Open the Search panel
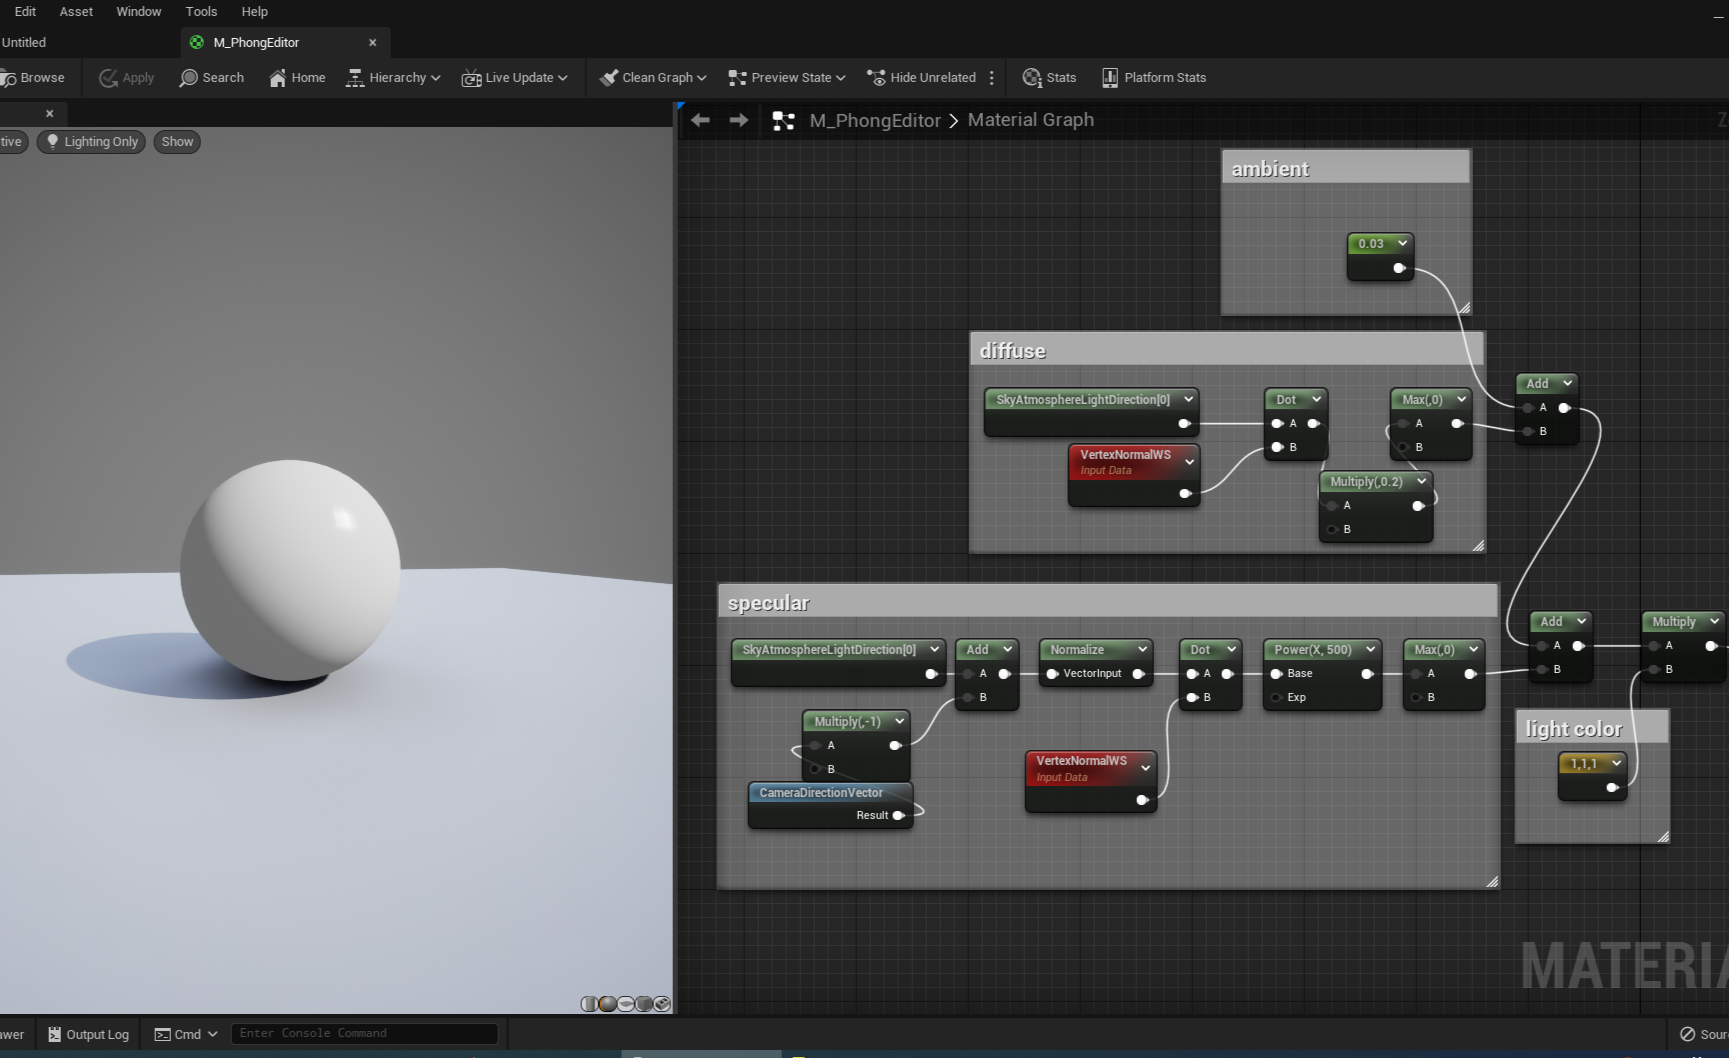This screenshot has width=1729, height=1058. 211,77
